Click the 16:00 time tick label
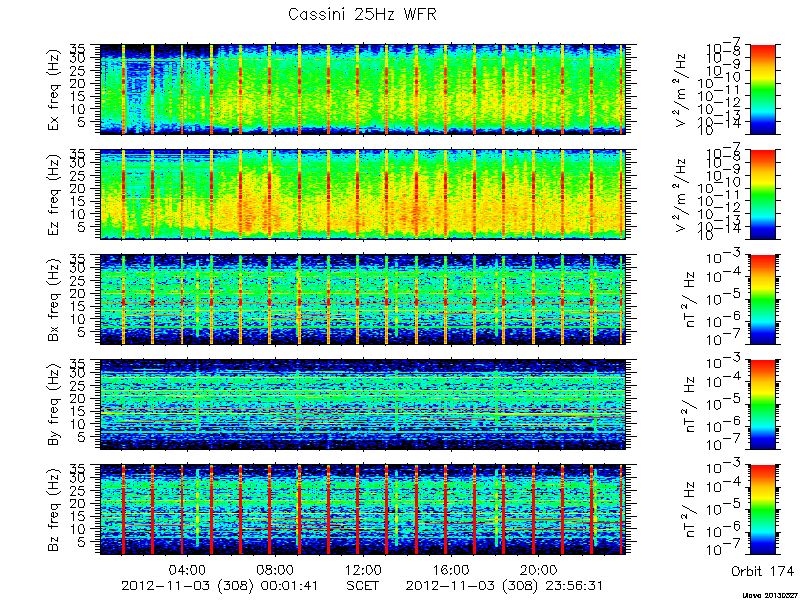Screen dimensions: 800x600 coord(450,569)
